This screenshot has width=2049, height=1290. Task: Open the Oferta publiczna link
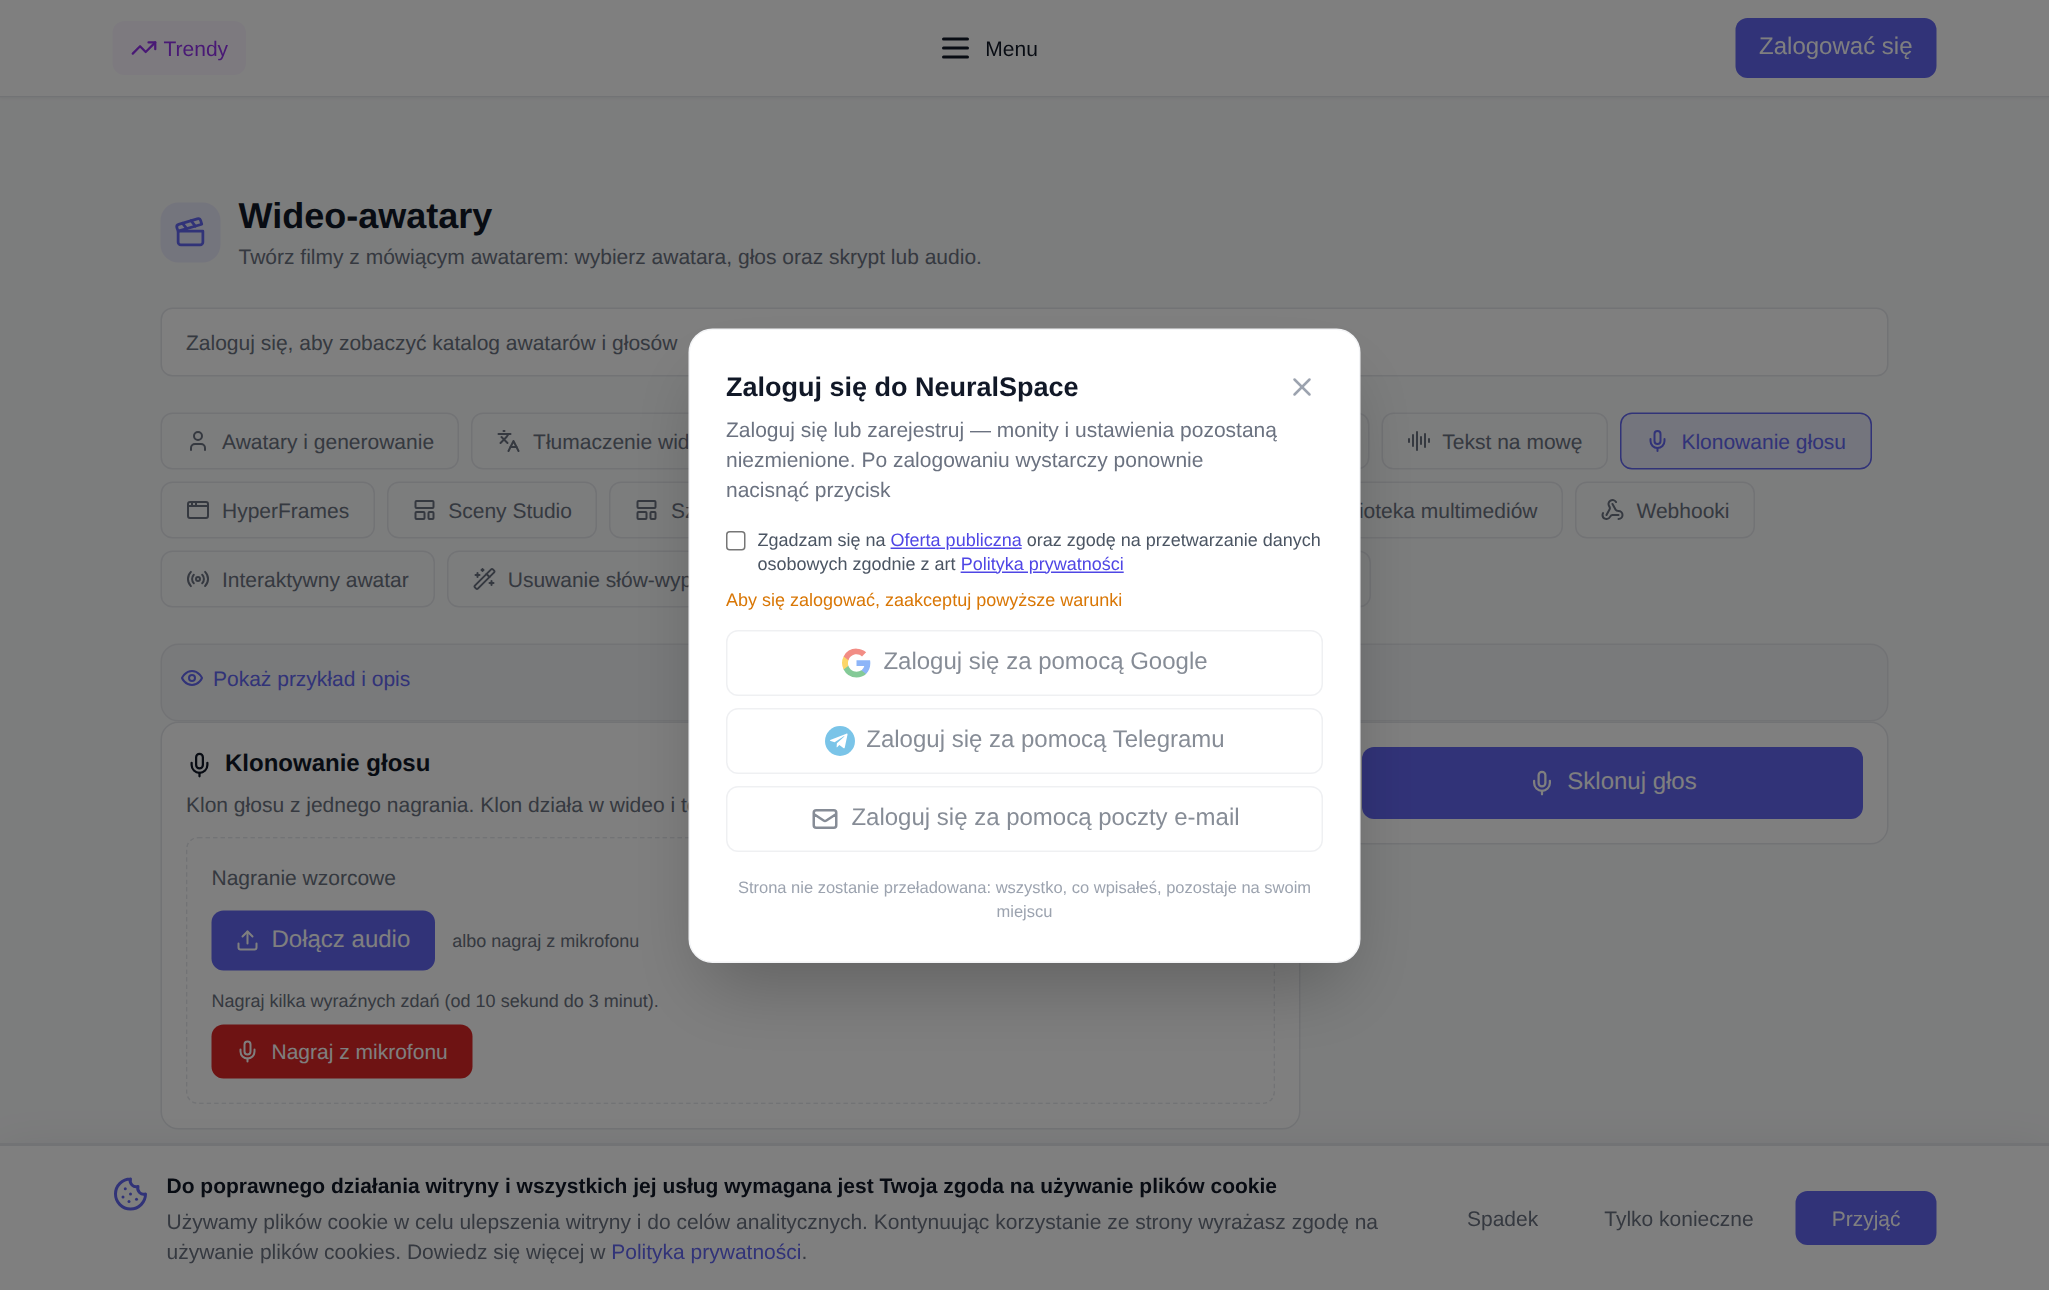point(956,540)
